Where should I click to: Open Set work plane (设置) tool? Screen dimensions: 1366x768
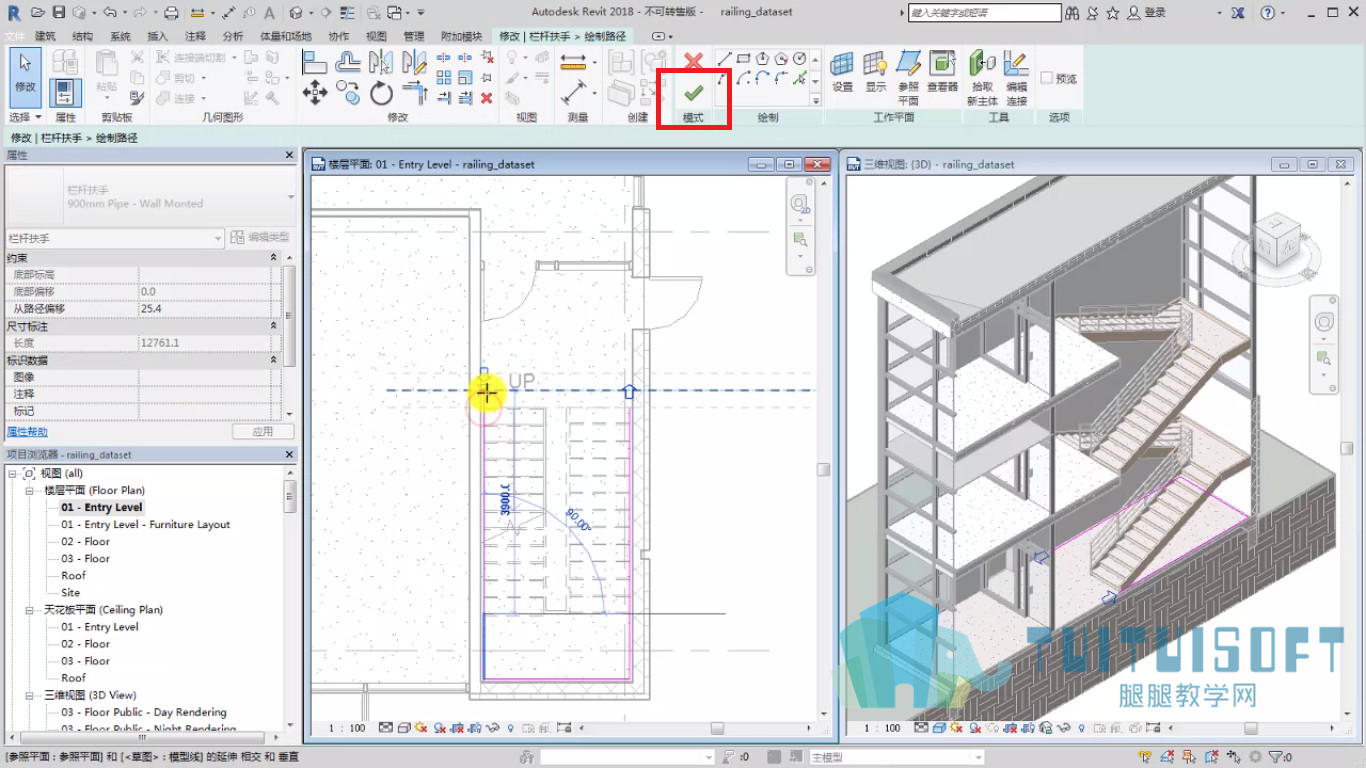pos(843,72)
